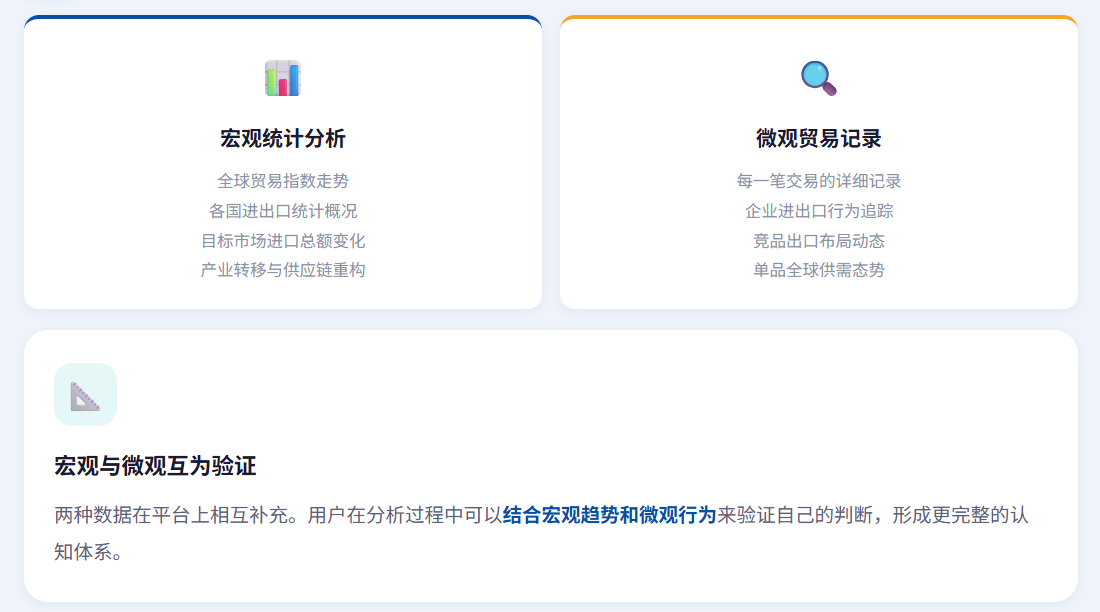
Task: Click the bar chart icon above 宏观统计分析
Action: [283, 78]
